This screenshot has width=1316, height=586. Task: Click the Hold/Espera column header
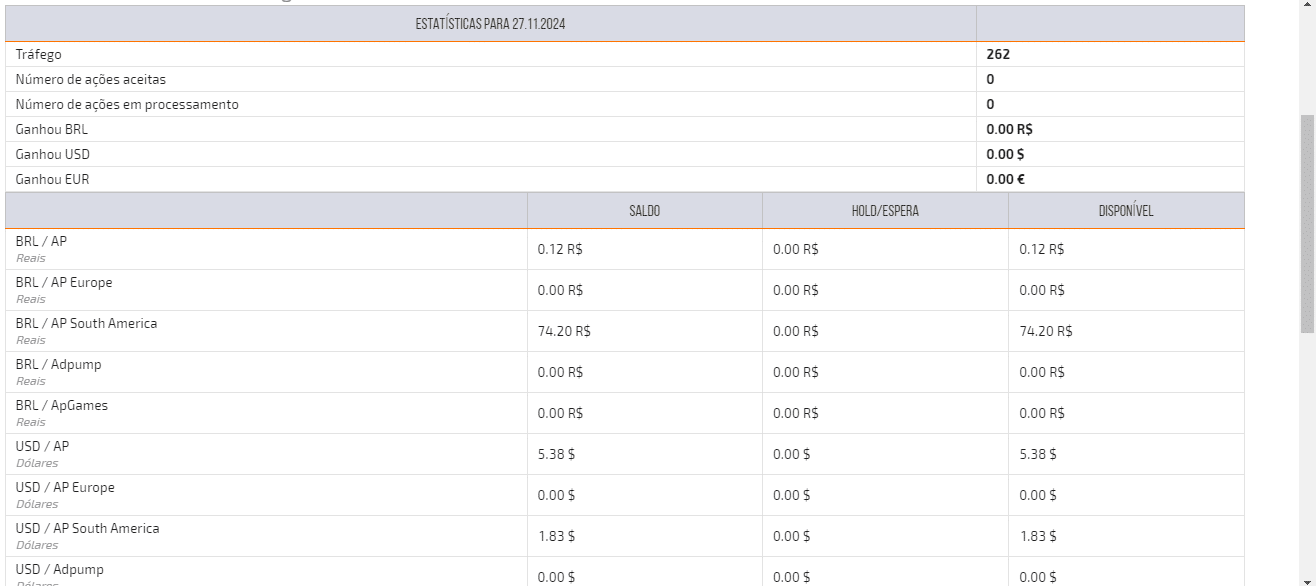[x=885, y=211]
